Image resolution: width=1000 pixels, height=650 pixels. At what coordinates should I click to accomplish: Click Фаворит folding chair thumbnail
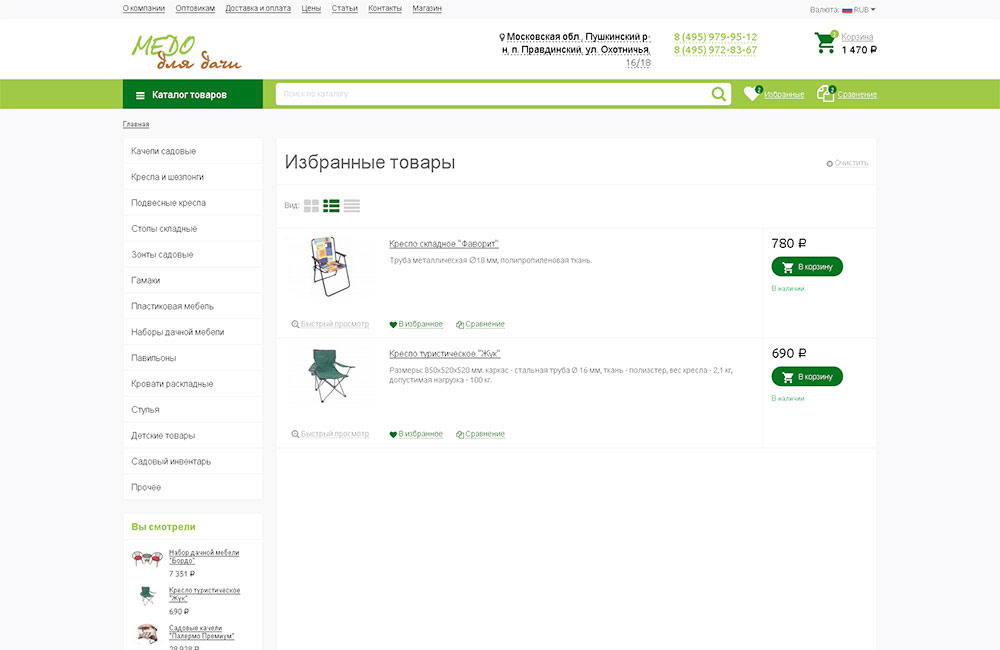point(330,266)
